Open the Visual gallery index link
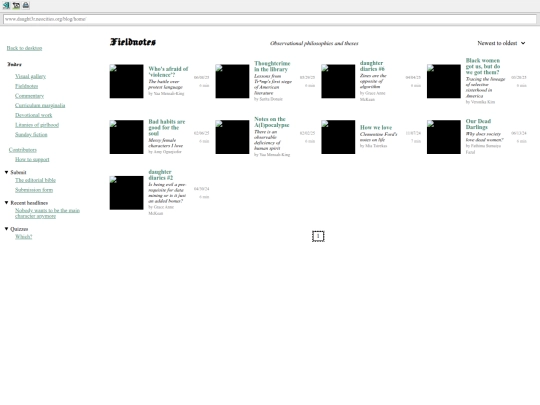Screen dimensions: 540x405 30,76
